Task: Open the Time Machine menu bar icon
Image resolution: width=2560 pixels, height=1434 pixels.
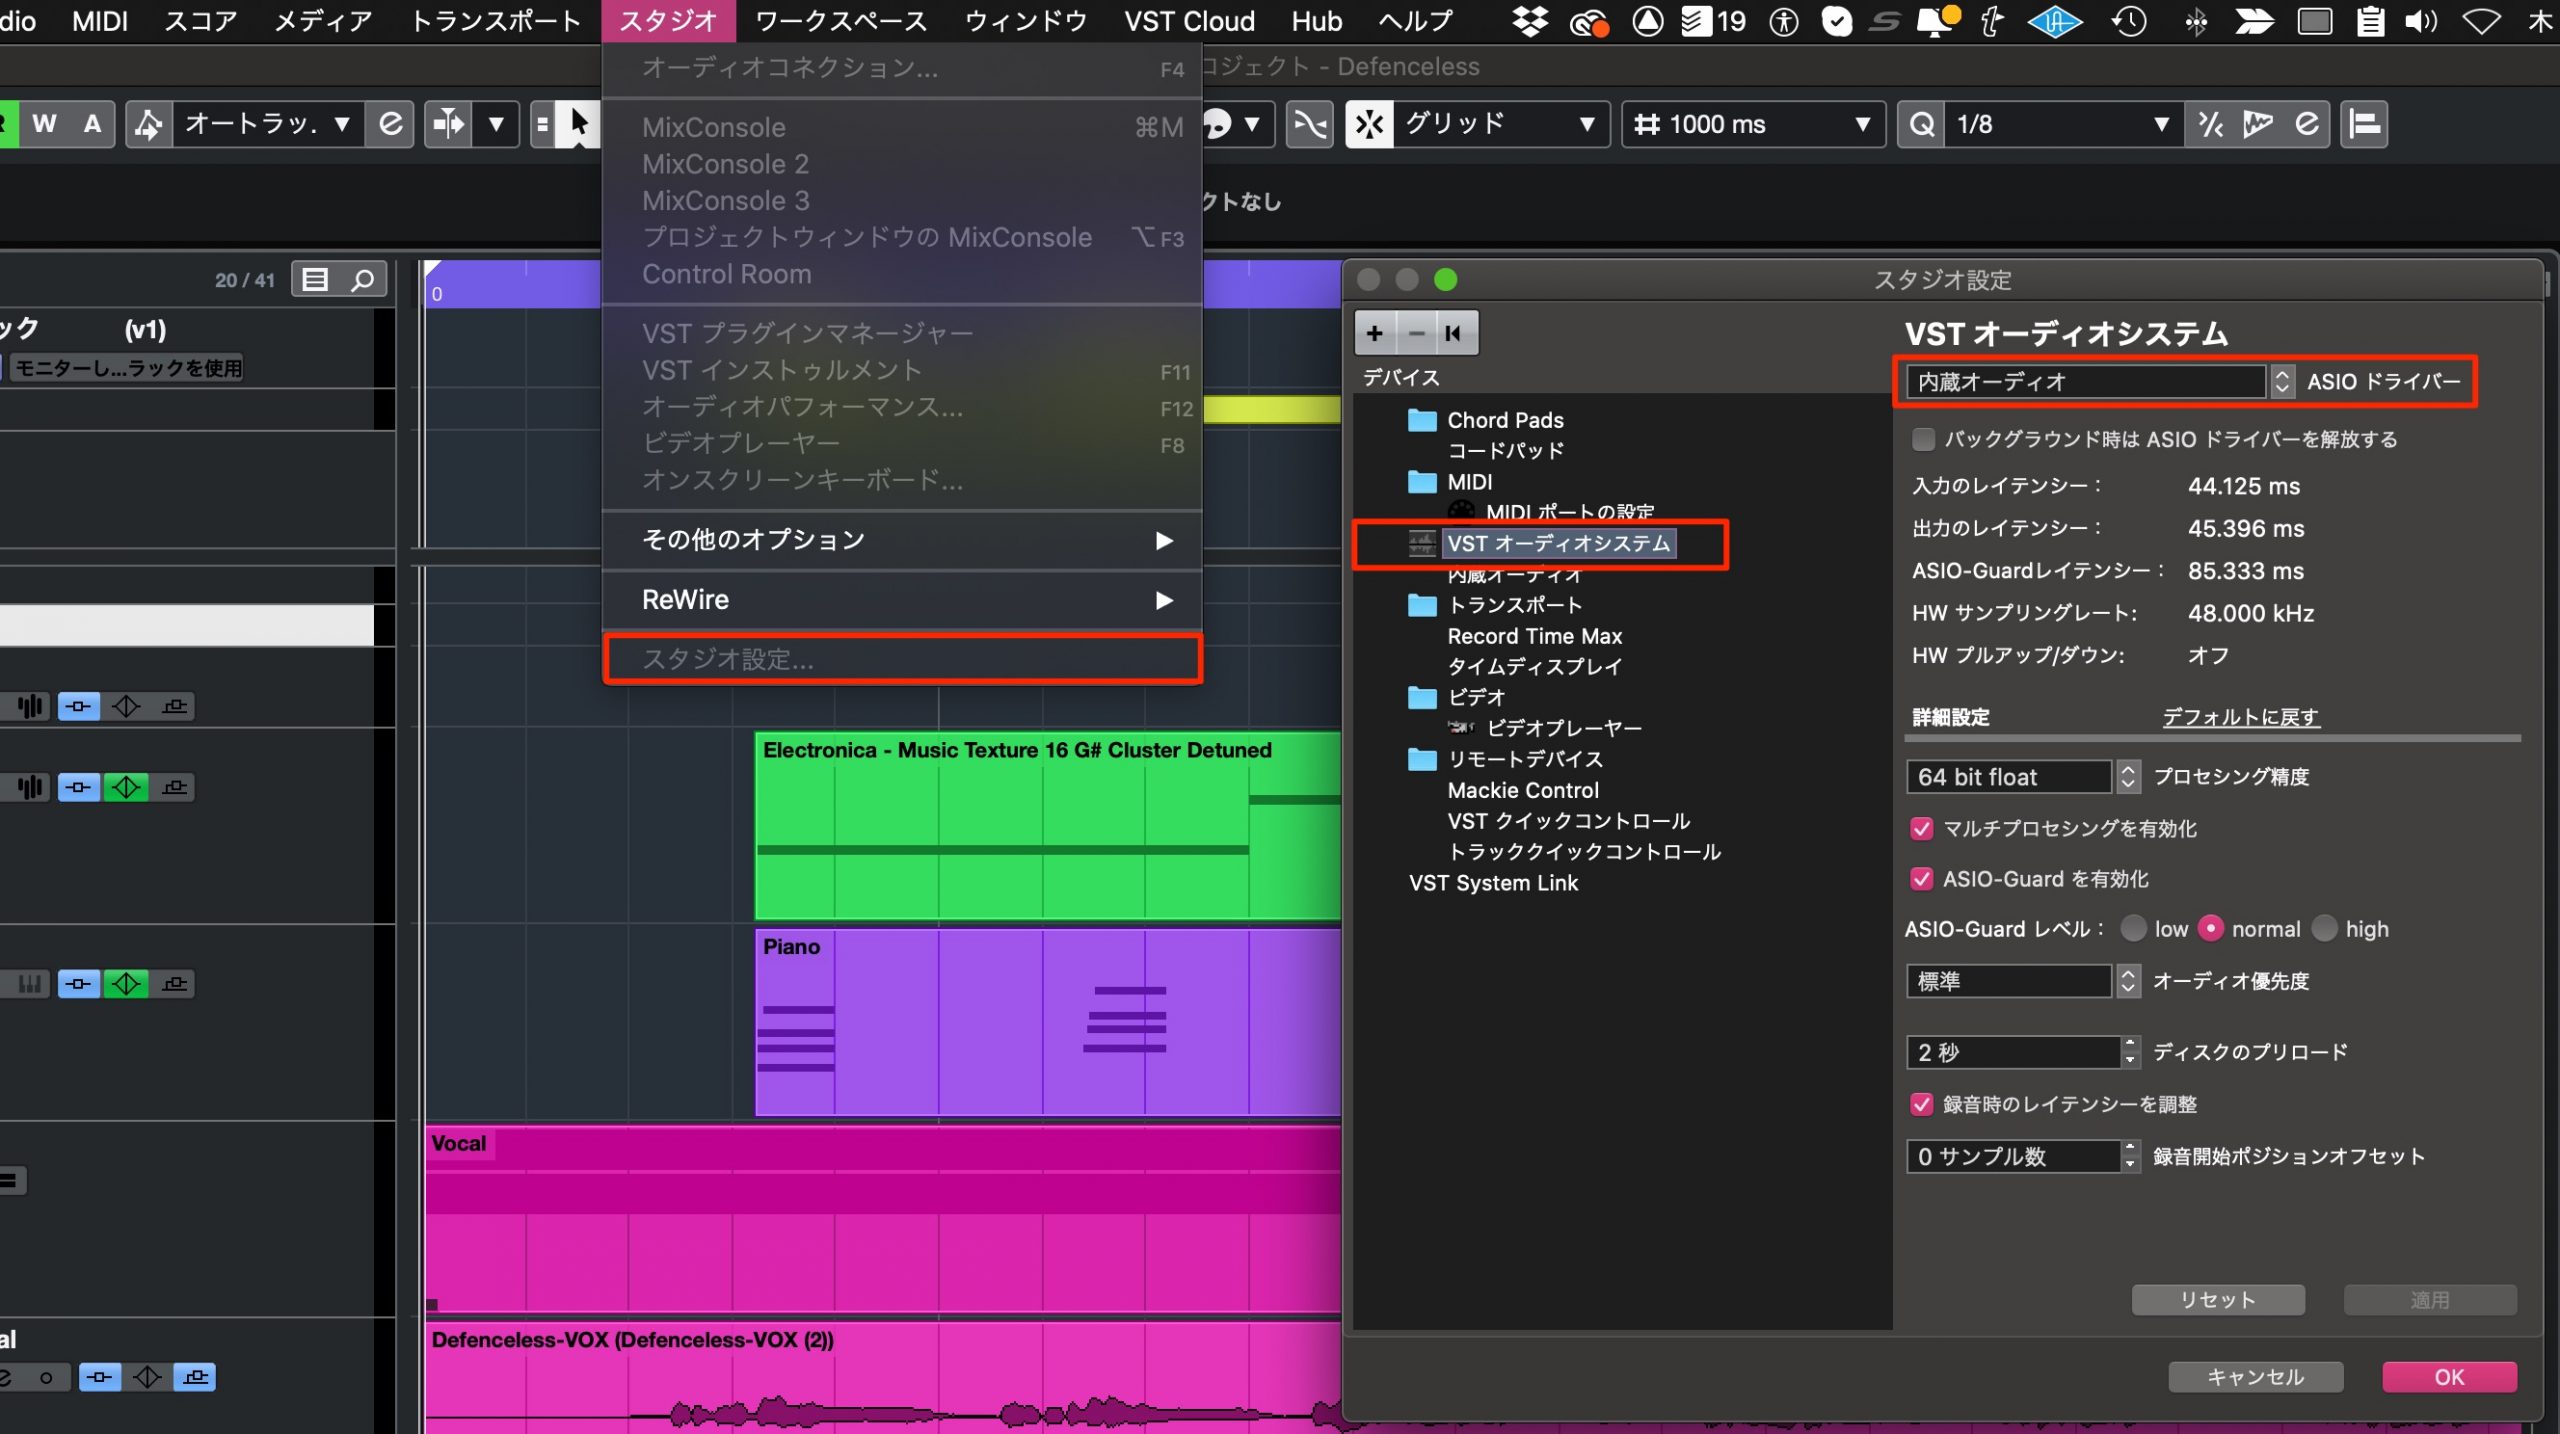Action: (x=2129, y=21)
